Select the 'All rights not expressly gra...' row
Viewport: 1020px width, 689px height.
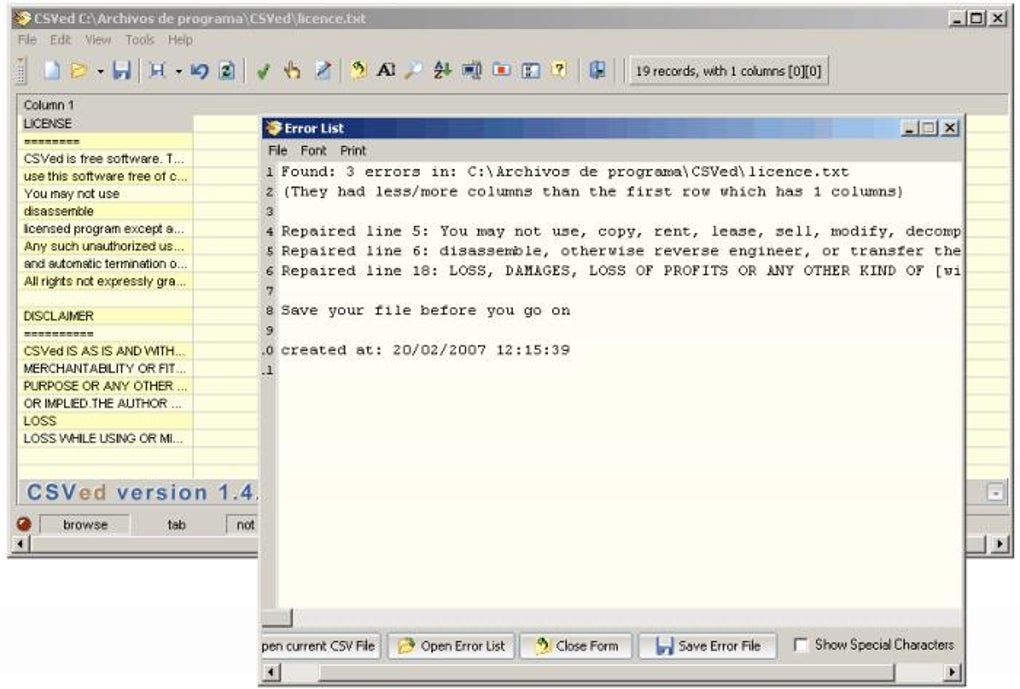click(x=105, y=281)
